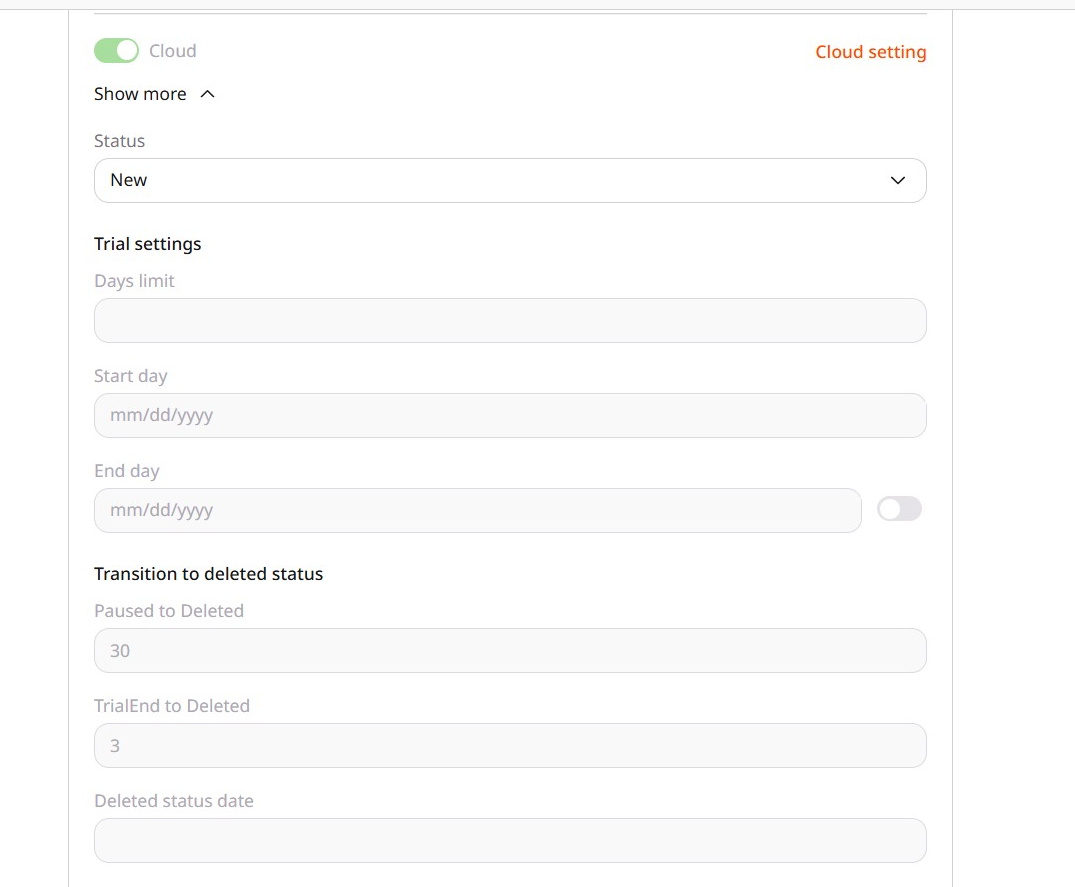Select the Start day date field
Viewport: 1075px width, 887px height.
[x=510, y=415]
